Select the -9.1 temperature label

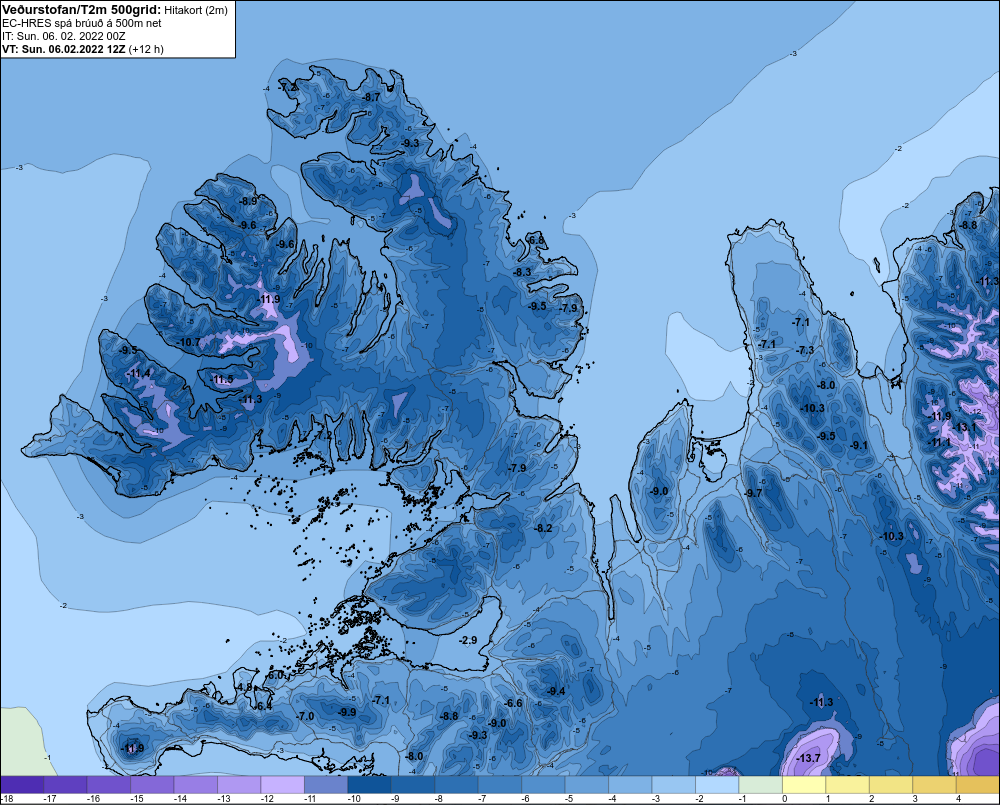859,445
